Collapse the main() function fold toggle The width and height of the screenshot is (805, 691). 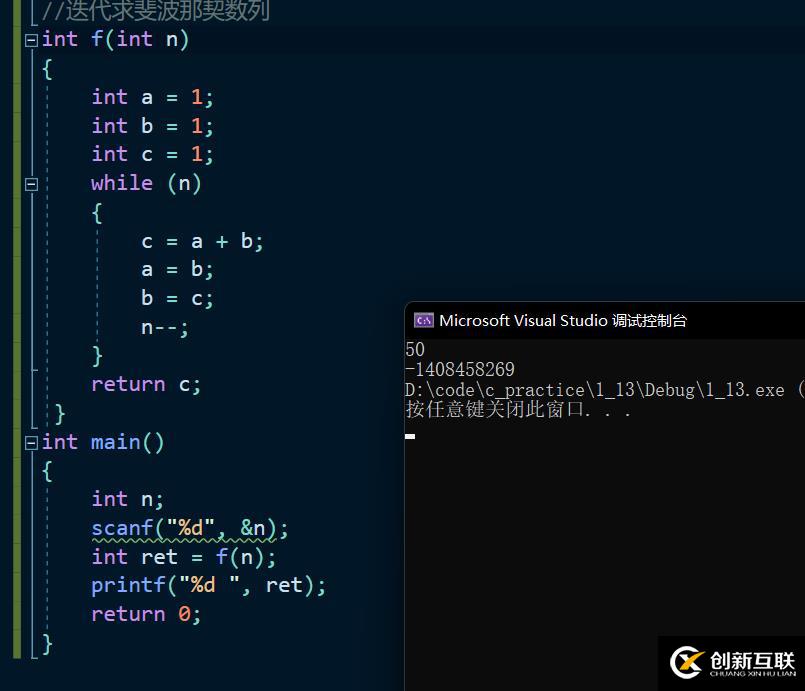click(x=31, y=442)
